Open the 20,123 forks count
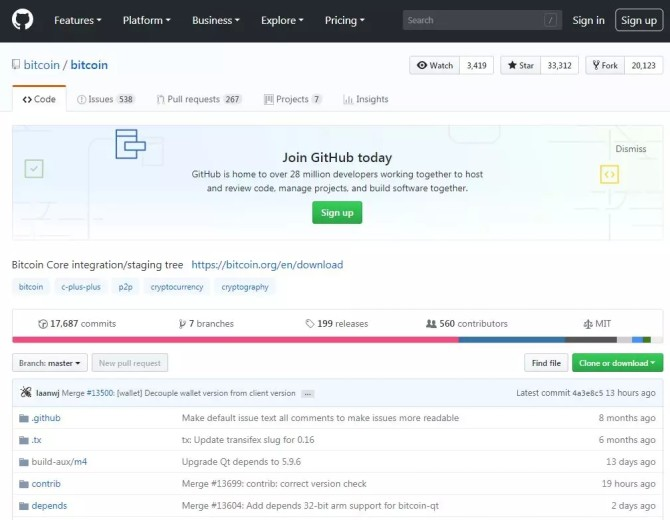 [x=643, y=65]
